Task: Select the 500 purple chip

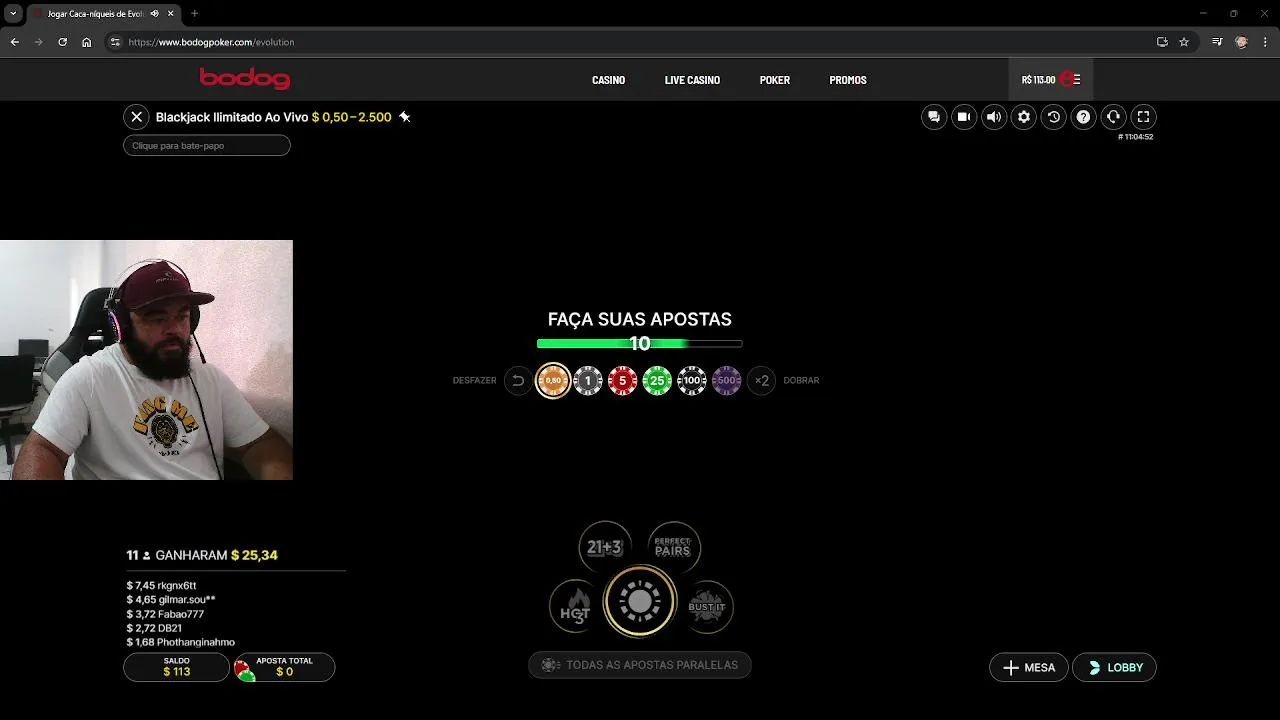Action: coord(727,381)
